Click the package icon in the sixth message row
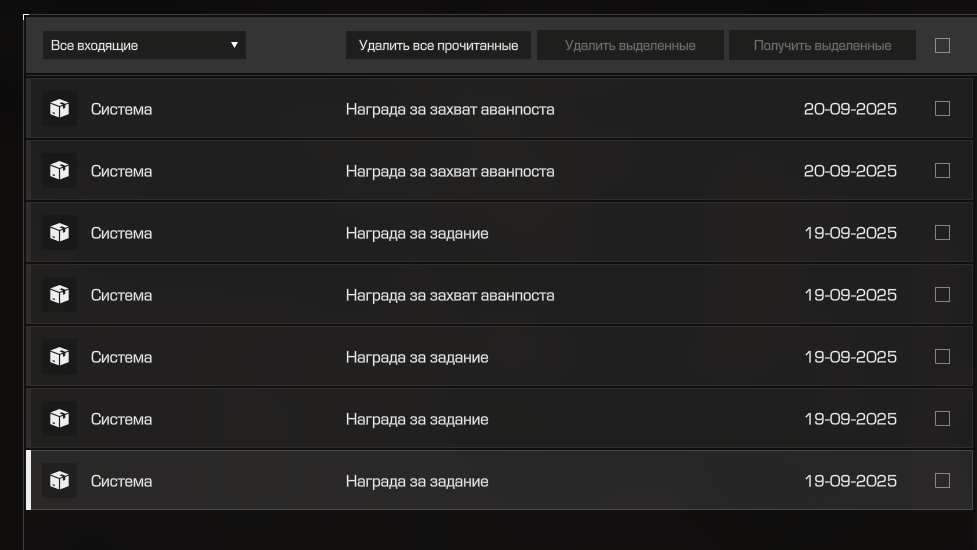977x550 pixels. point(59,419)
